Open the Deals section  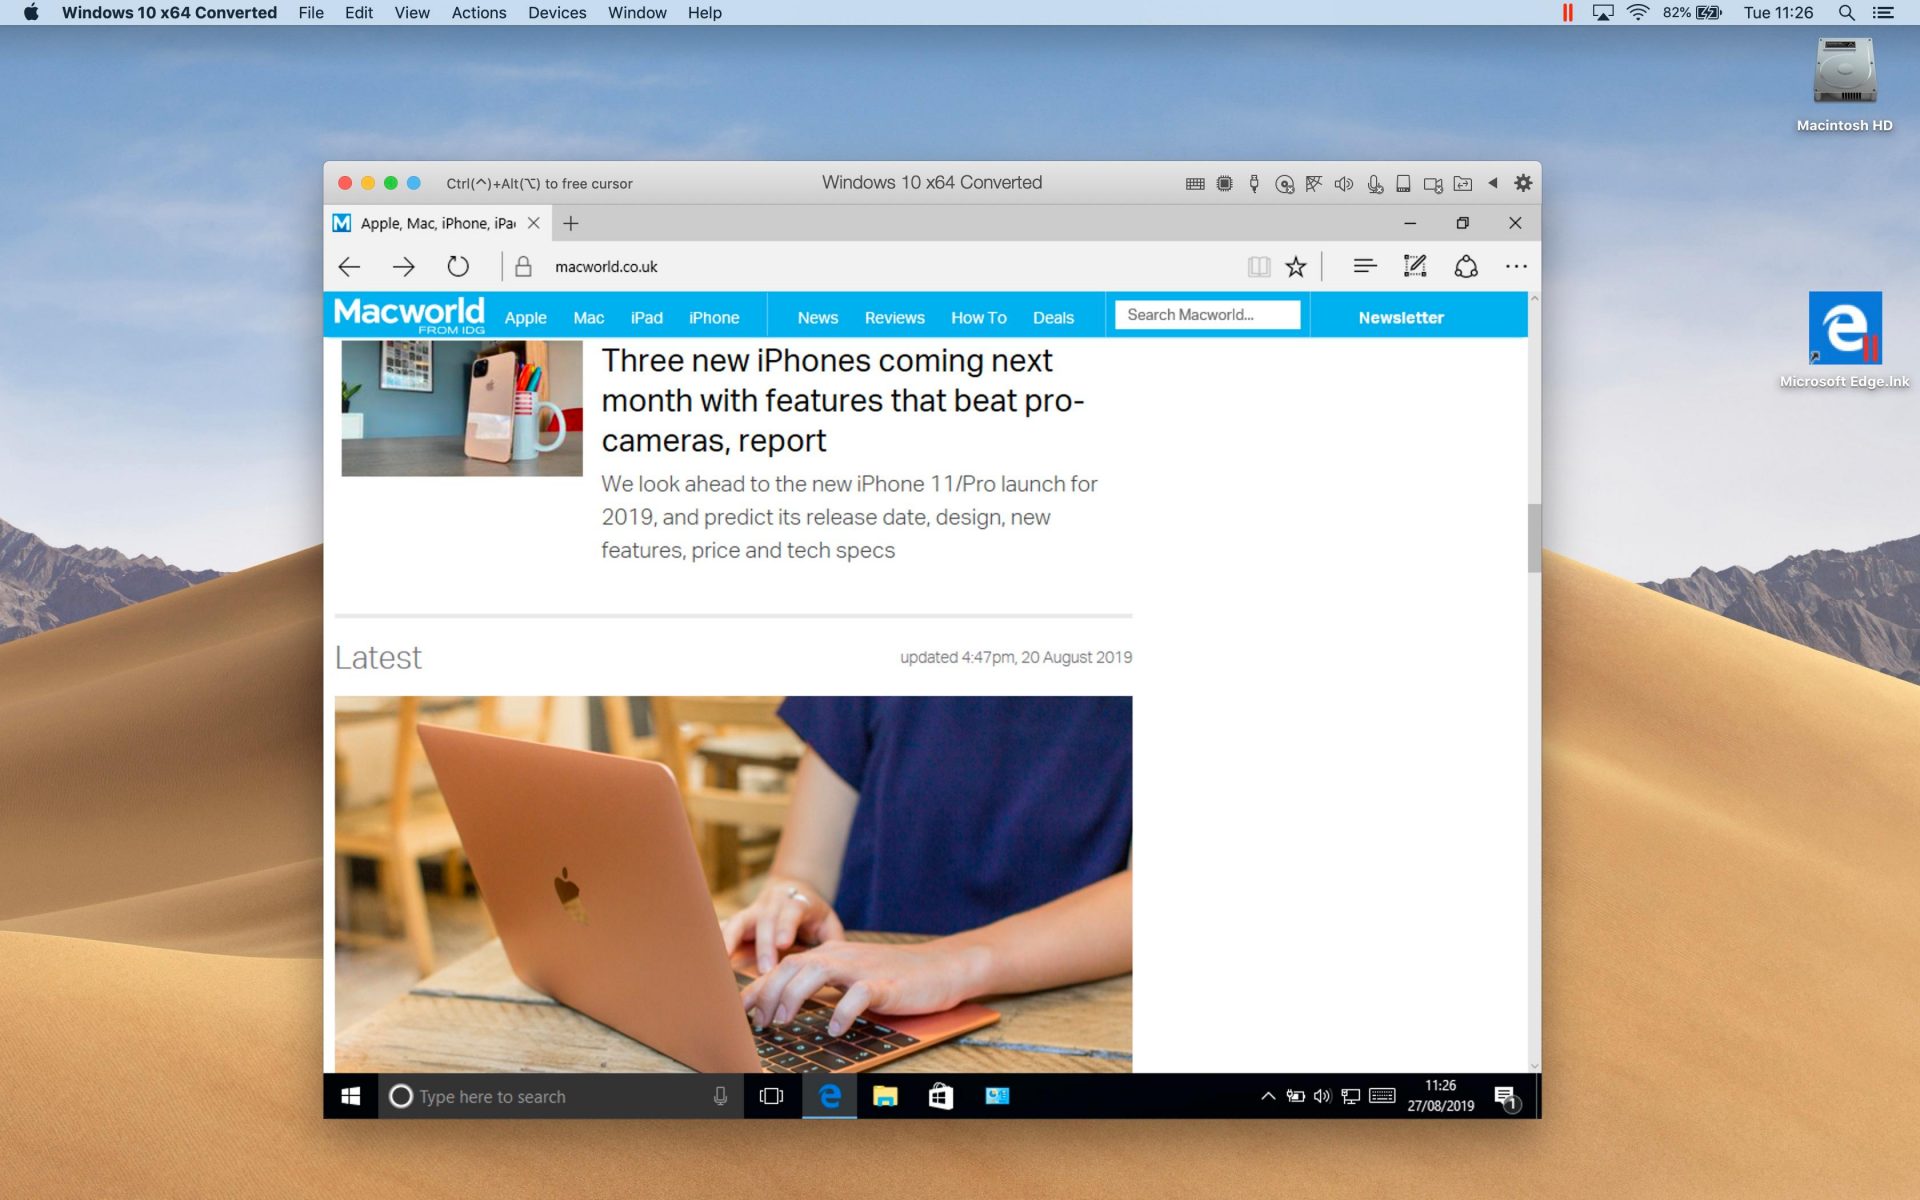[x=1053, y=317]
